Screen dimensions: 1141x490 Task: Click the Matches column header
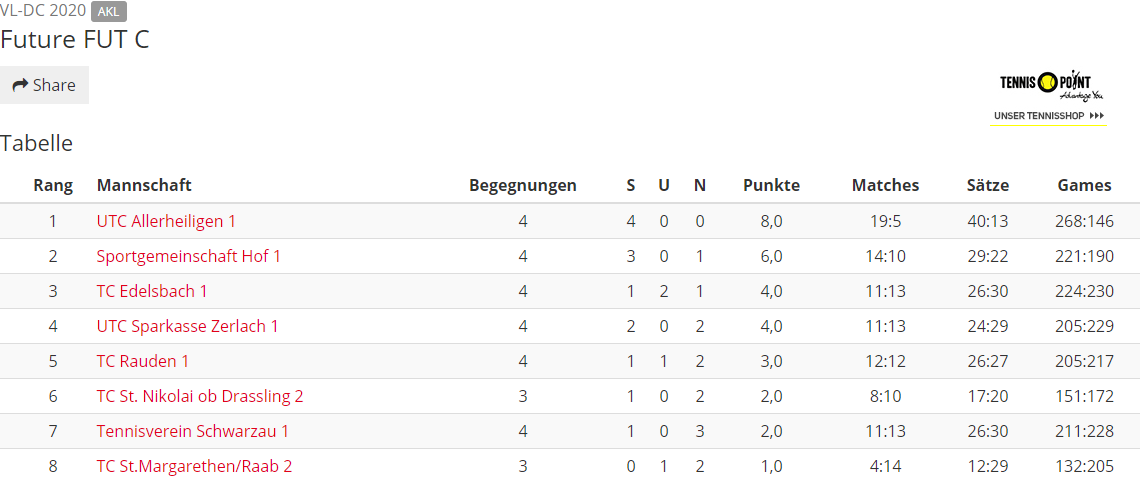point(886,185)
